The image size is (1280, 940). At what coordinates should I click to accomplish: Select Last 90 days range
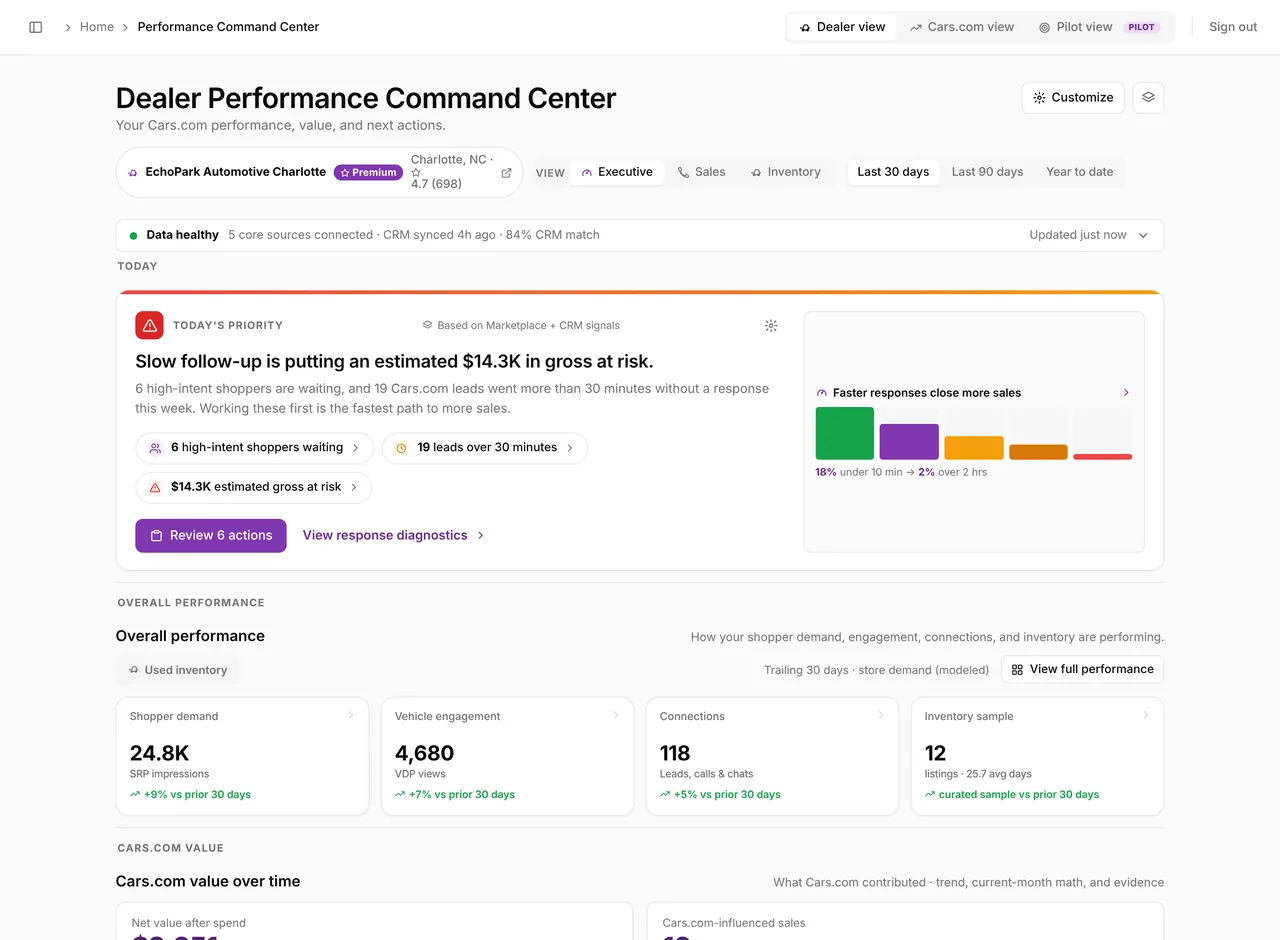pyautogui.click(x=987, y=172)
